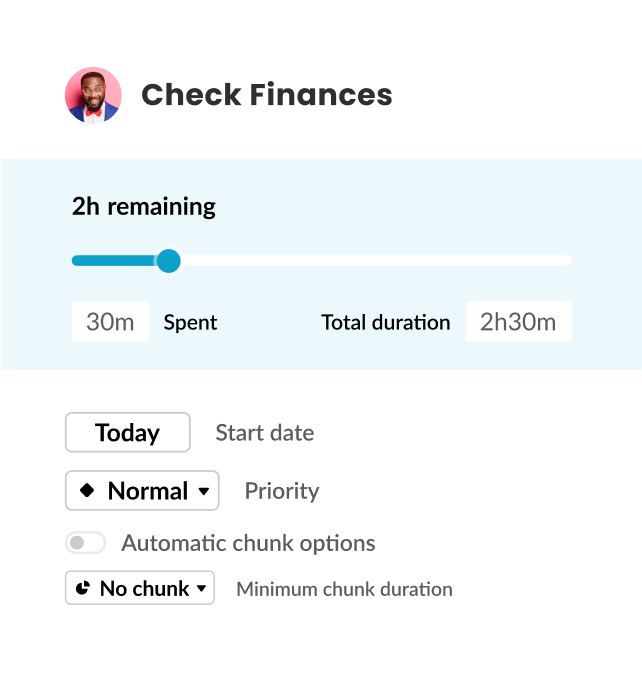Click the Start date label

coord(264,433)
